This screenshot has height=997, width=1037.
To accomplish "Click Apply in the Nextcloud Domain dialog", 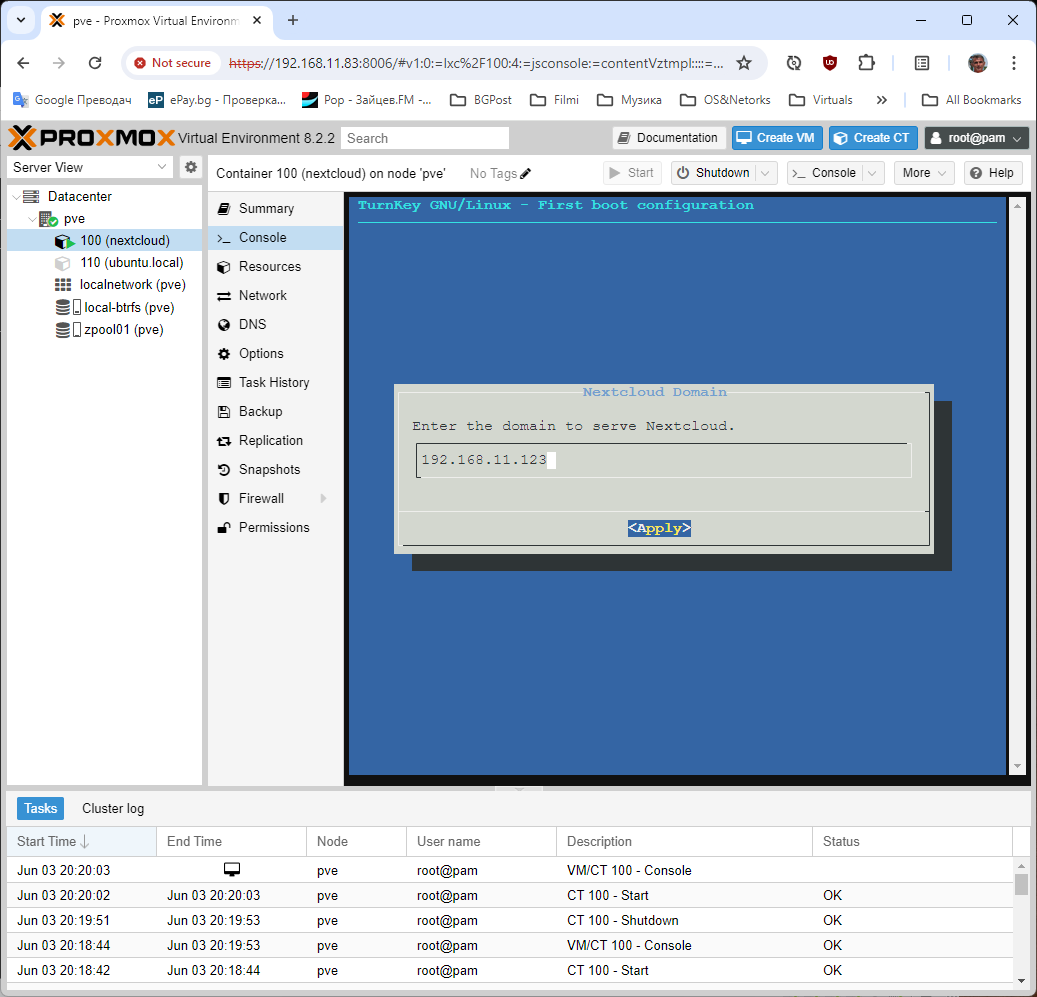I will click(659, 528).
